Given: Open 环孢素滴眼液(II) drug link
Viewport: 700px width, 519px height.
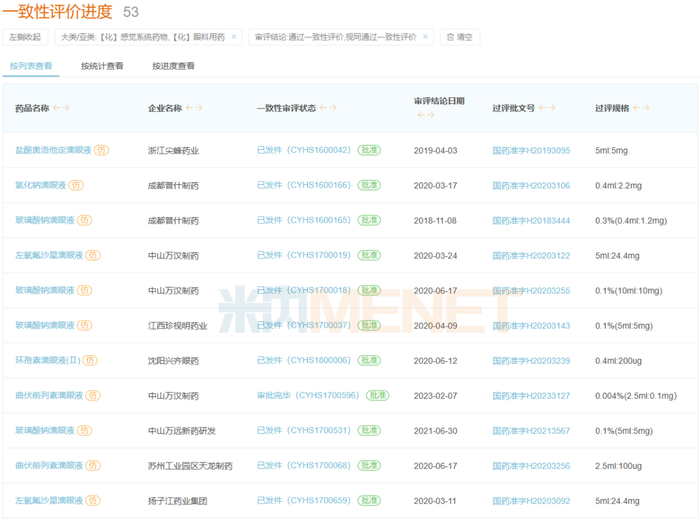Looking at the screenshot, I should (x=55, y=360).
